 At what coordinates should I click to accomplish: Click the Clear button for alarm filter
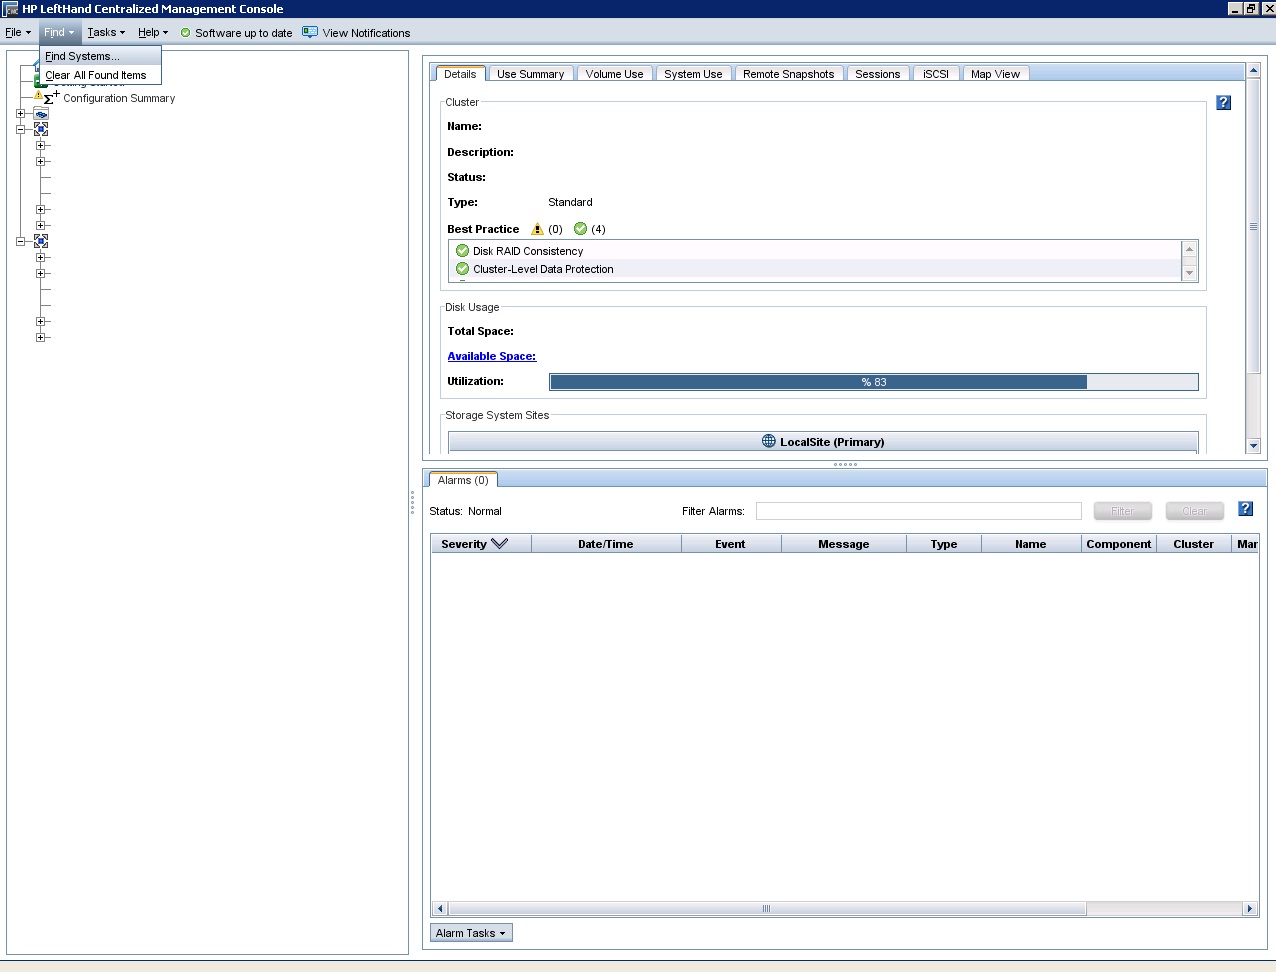[1194, 511]
